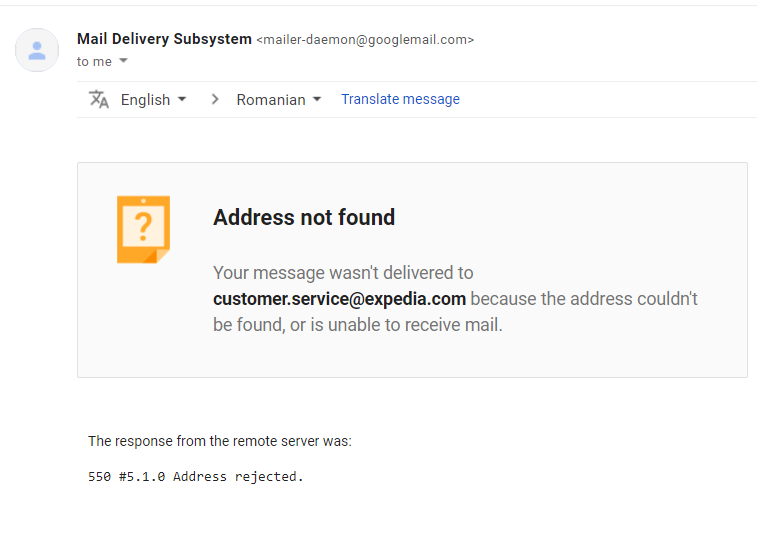The width and height of the screenshot is (757, 555).
Task: Click the small caret right of English
Action: pyautogui.click(x=182, y=99)
